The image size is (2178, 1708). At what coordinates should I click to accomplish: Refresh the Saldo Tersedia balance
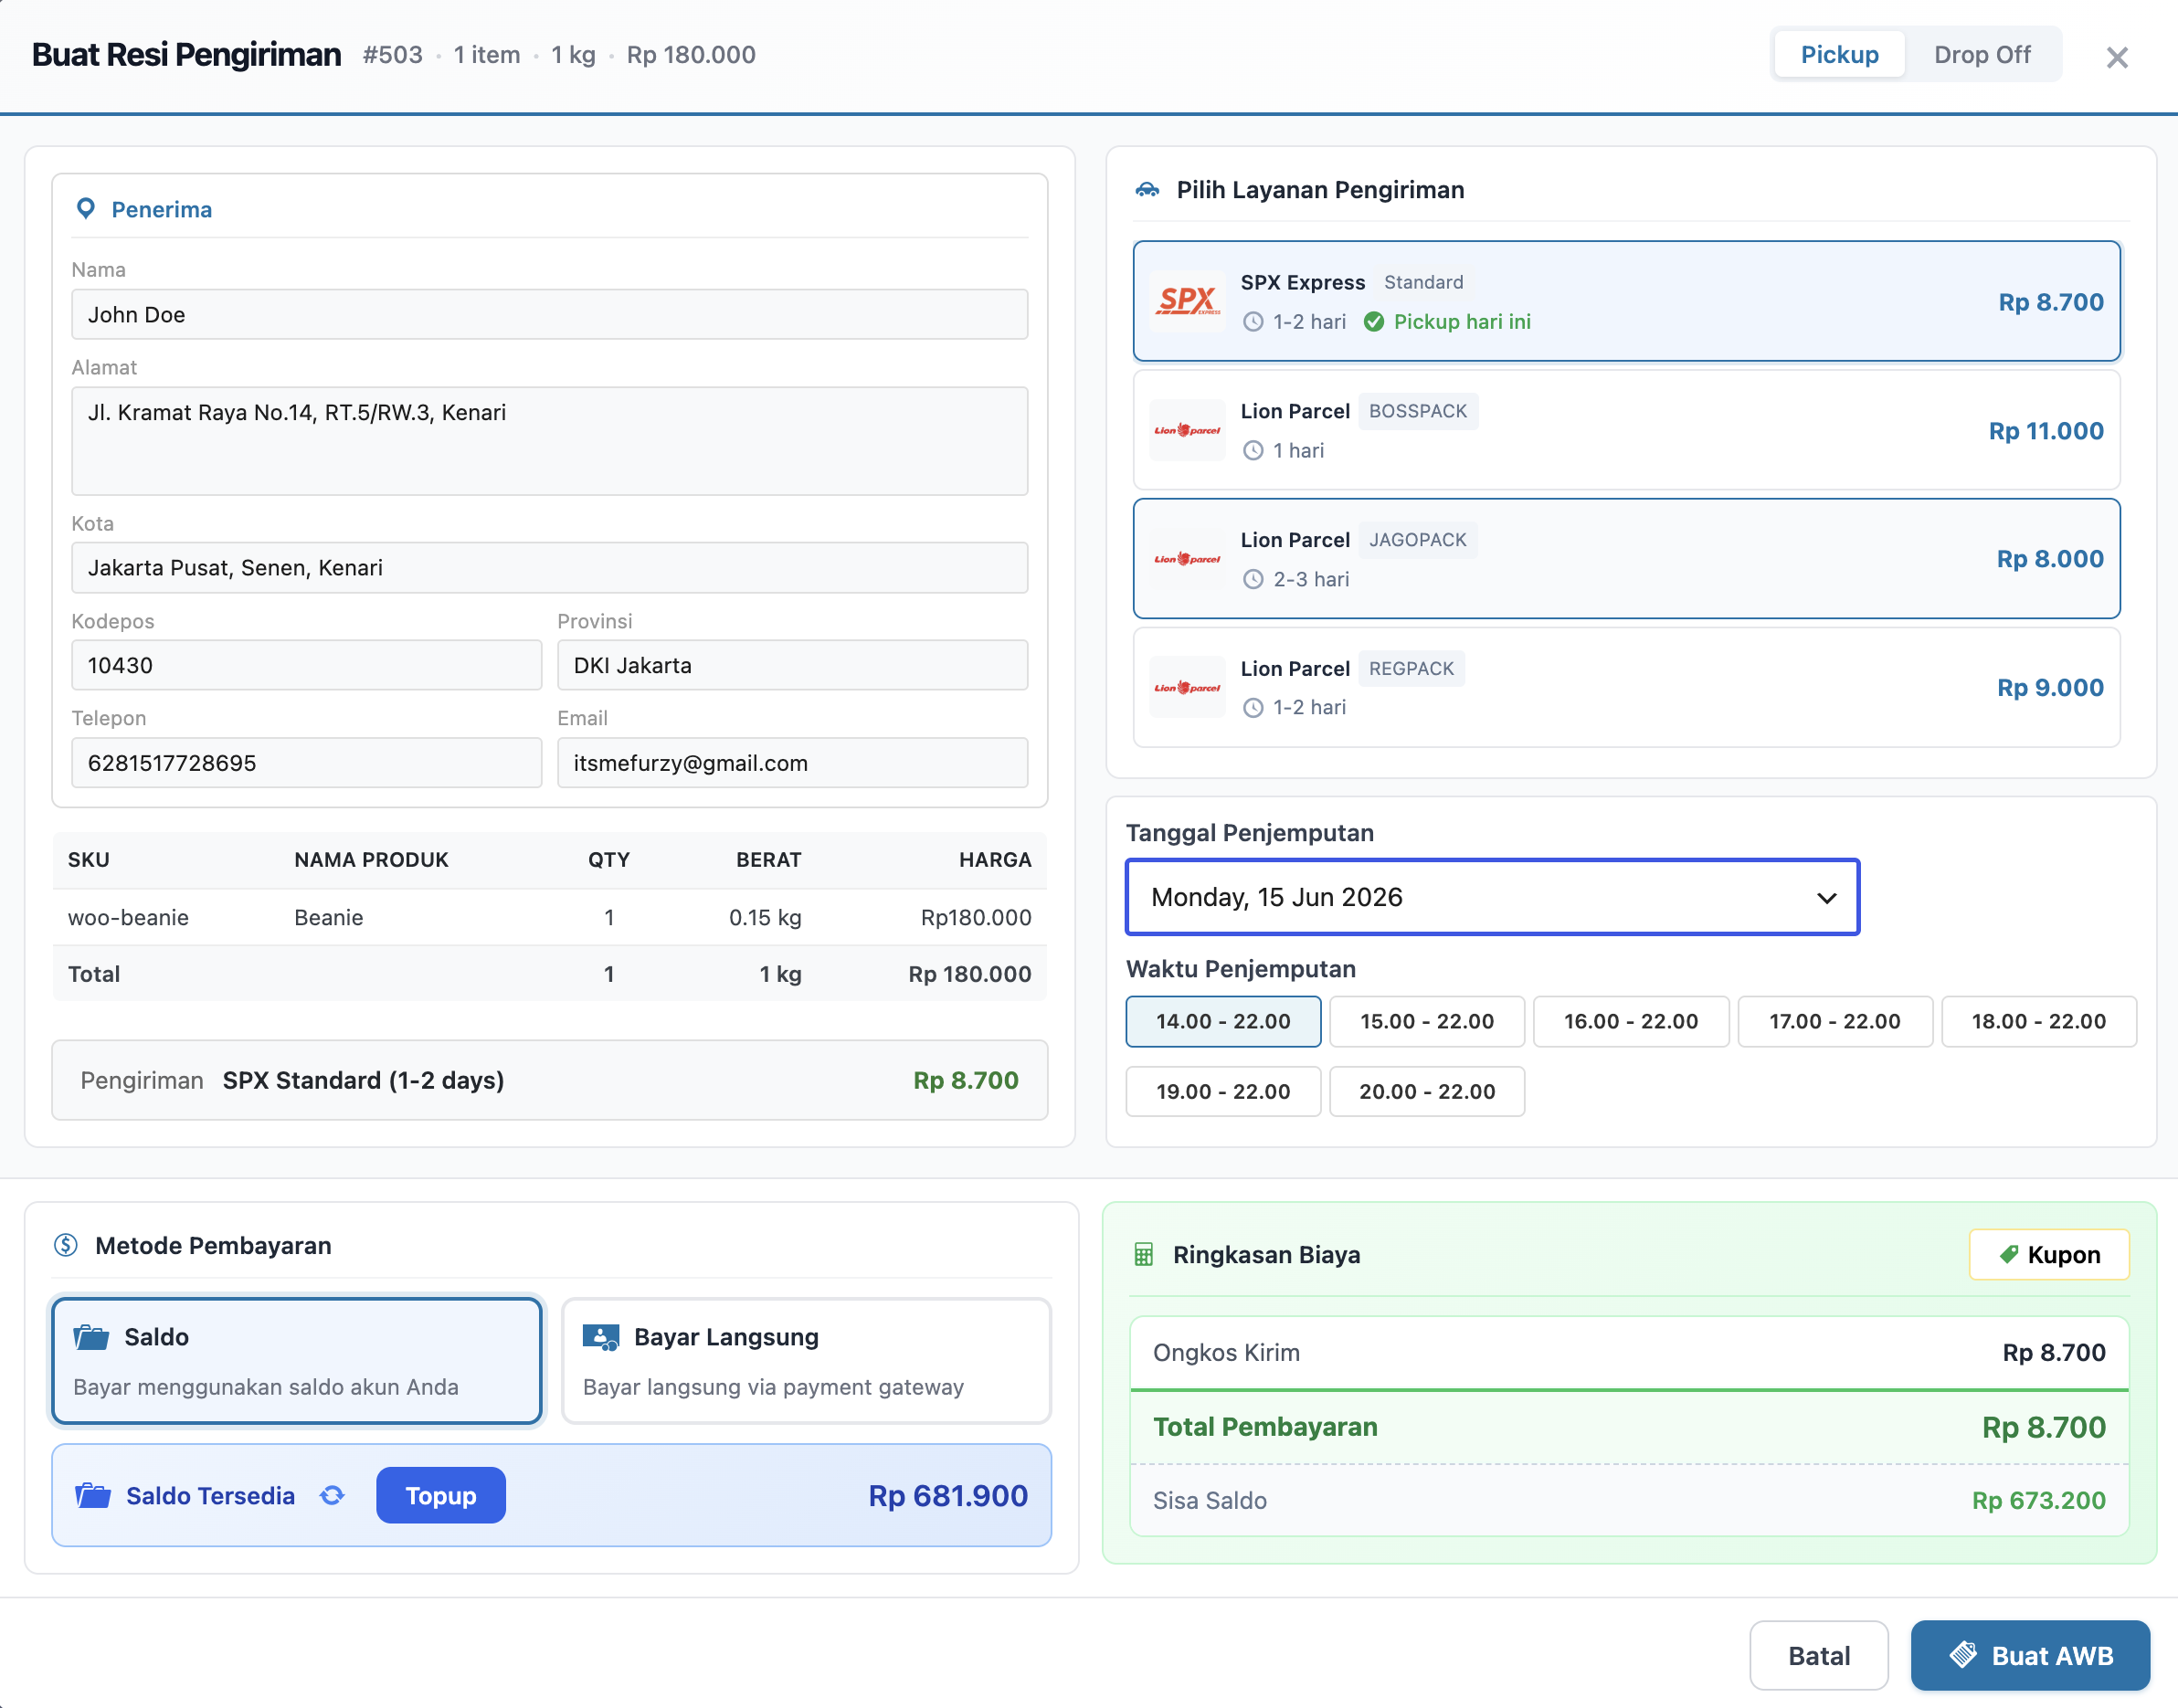click(x=332, y=1496)
